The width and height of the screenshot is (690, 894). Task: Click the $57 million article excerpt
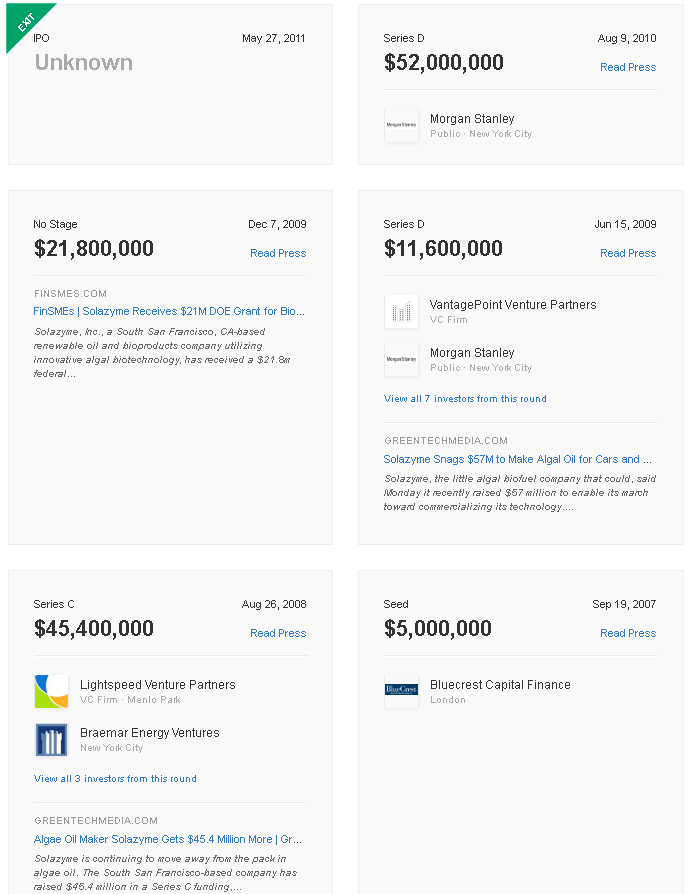(519, 493)
